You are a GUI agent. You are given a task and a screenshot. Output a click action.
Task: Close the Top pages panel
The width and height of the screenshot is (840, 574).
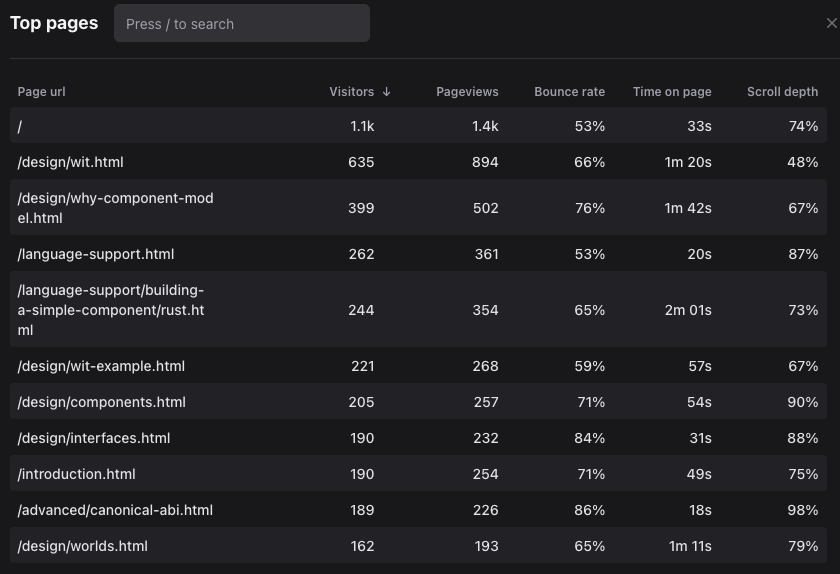[831, 23]
